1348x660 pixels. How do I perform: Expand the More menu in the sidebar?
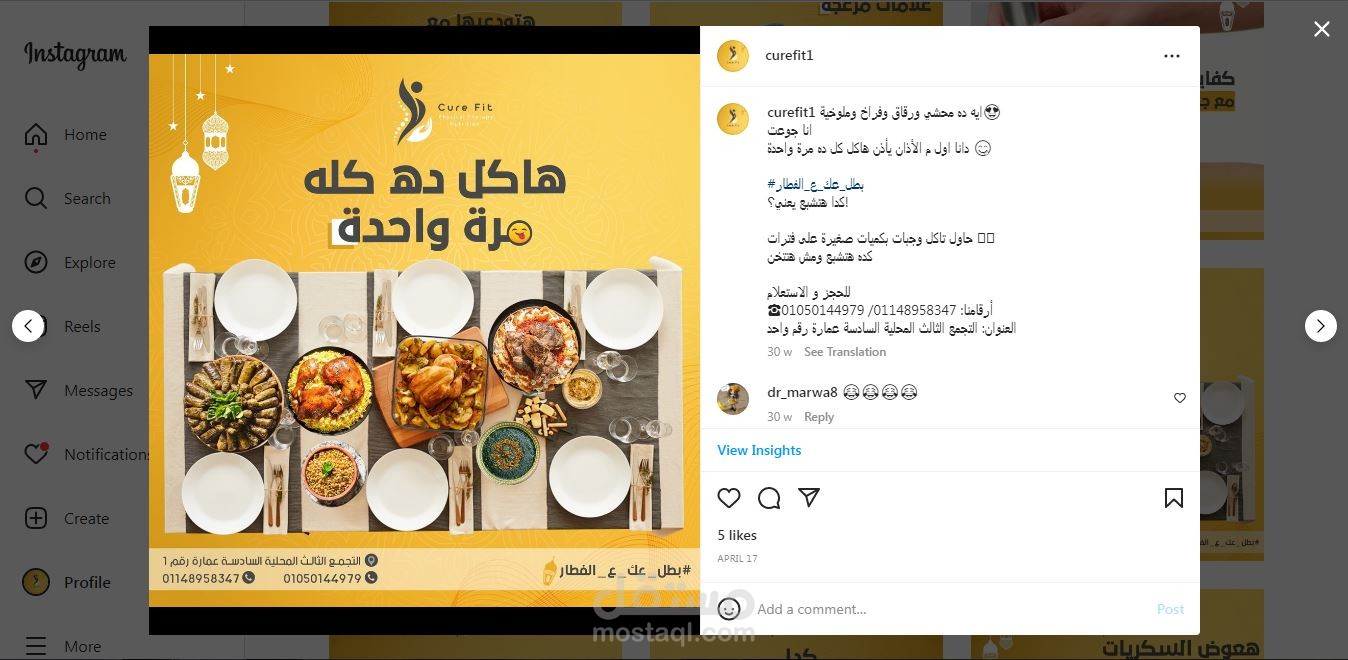point(63,646)
